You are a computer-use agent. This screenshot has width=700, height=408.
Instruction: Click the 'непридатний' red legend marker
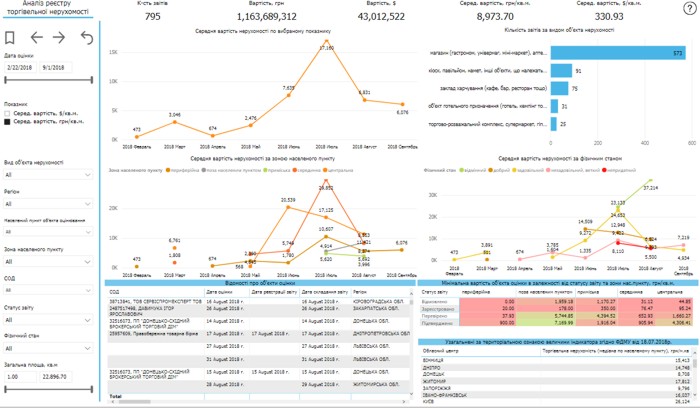[x=604, y=170]
